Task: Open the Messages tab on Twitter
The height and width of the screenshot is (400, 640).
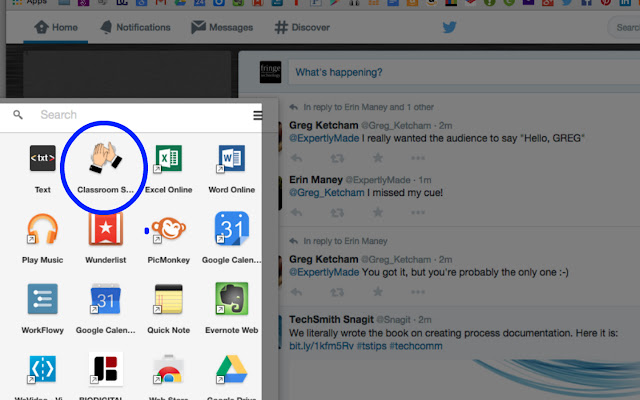Action: click(222, 27)
